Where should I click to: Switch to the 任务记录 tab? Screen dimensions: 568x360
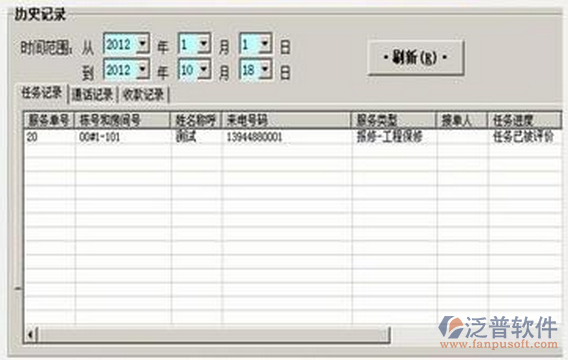coord(42,93)
